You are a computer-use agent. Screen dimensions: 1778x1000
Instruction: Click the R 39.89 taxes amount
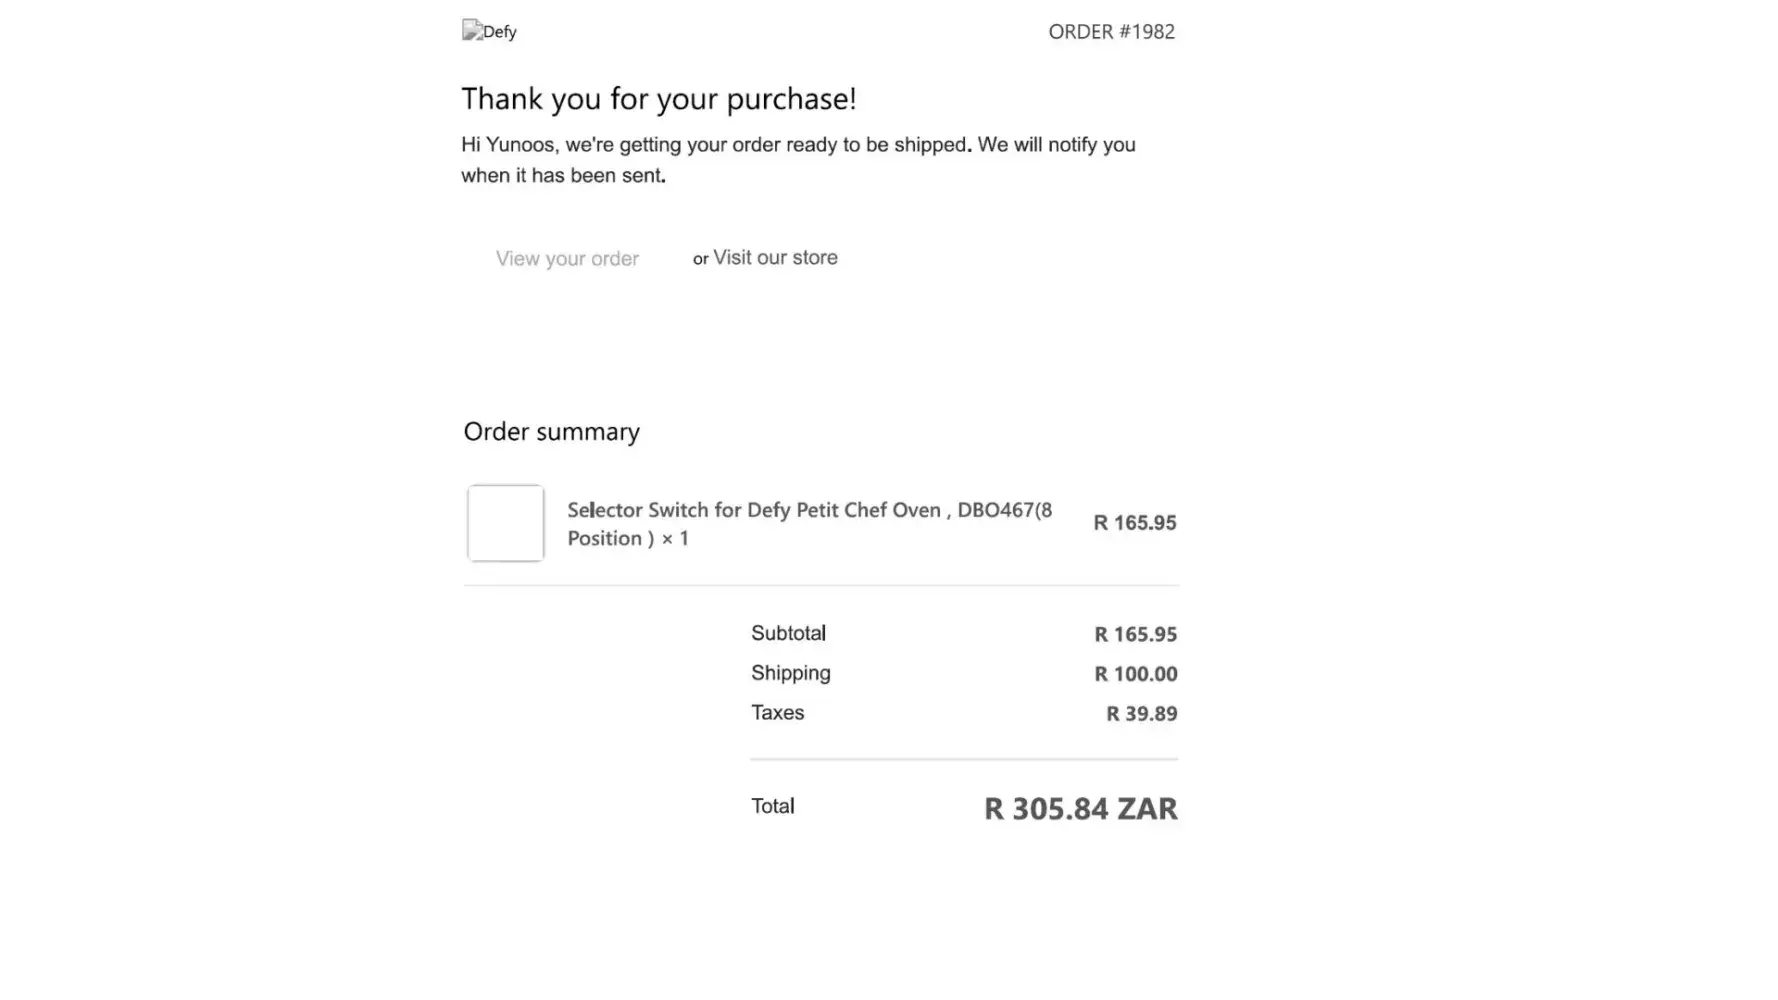tap(1141, 713)
